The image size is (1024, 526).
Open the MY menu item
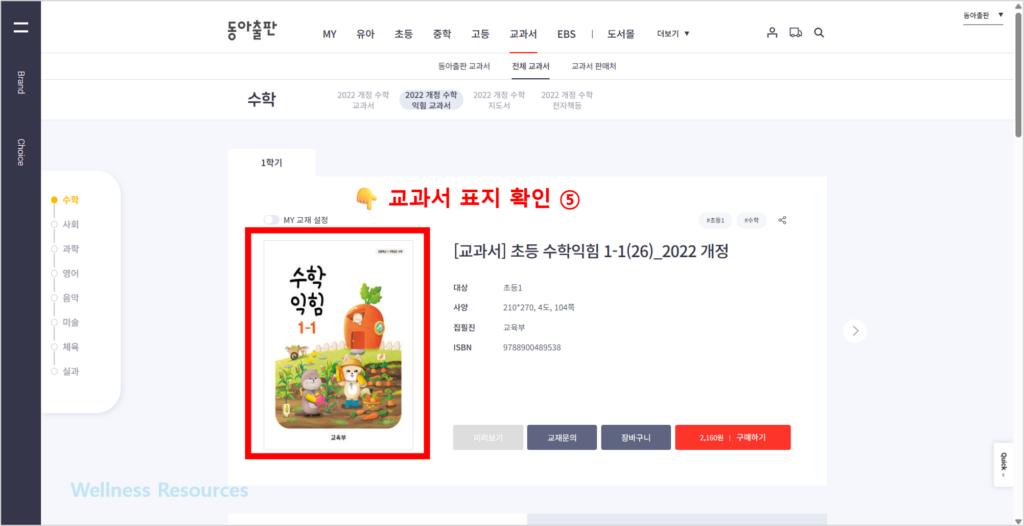[x=330, y=34]
